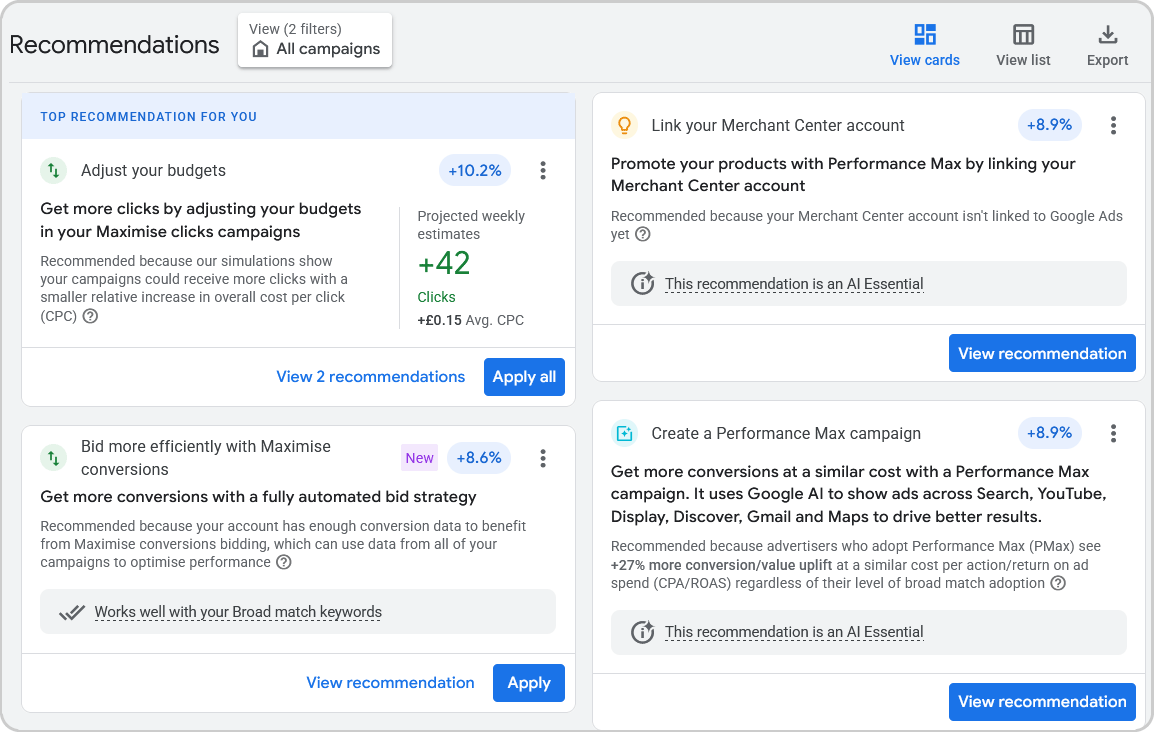1154x732 pixels.
Task: Click help icon after PMax uplift statistic
Action: pyautogui.click(x=1058, y=585)
